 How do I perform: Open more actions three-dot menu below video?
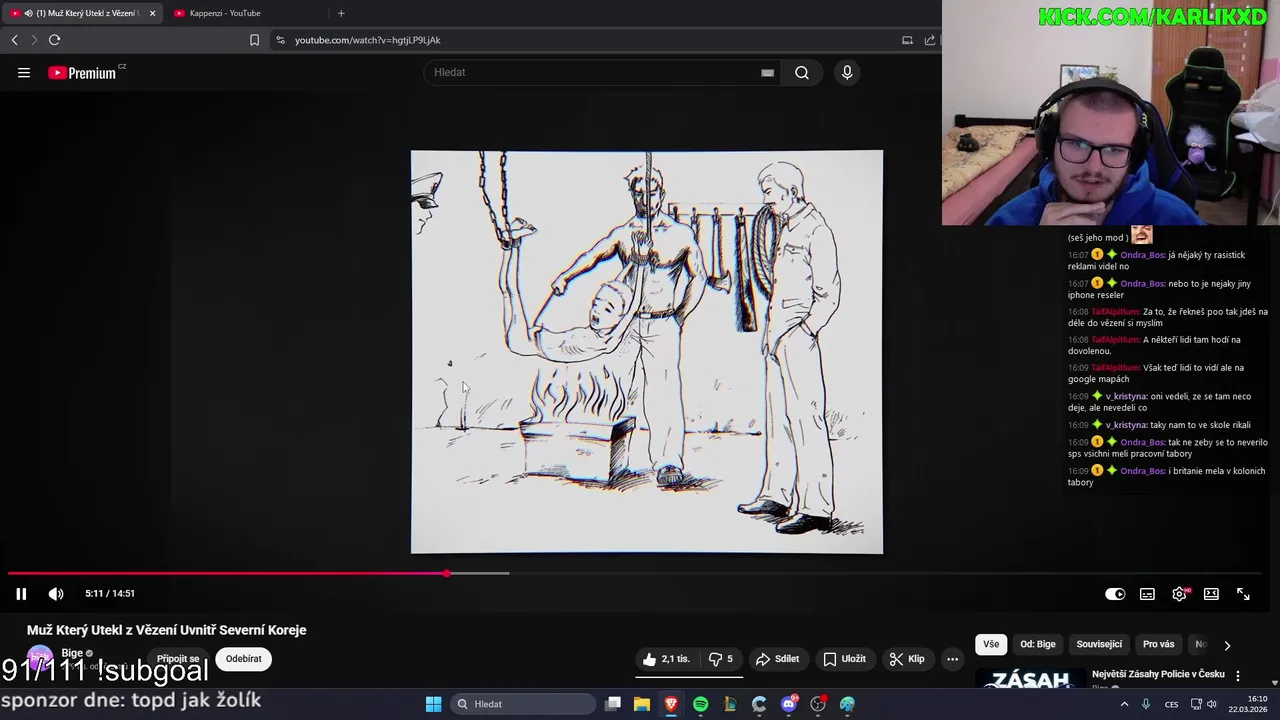click(x=952, y=659)
